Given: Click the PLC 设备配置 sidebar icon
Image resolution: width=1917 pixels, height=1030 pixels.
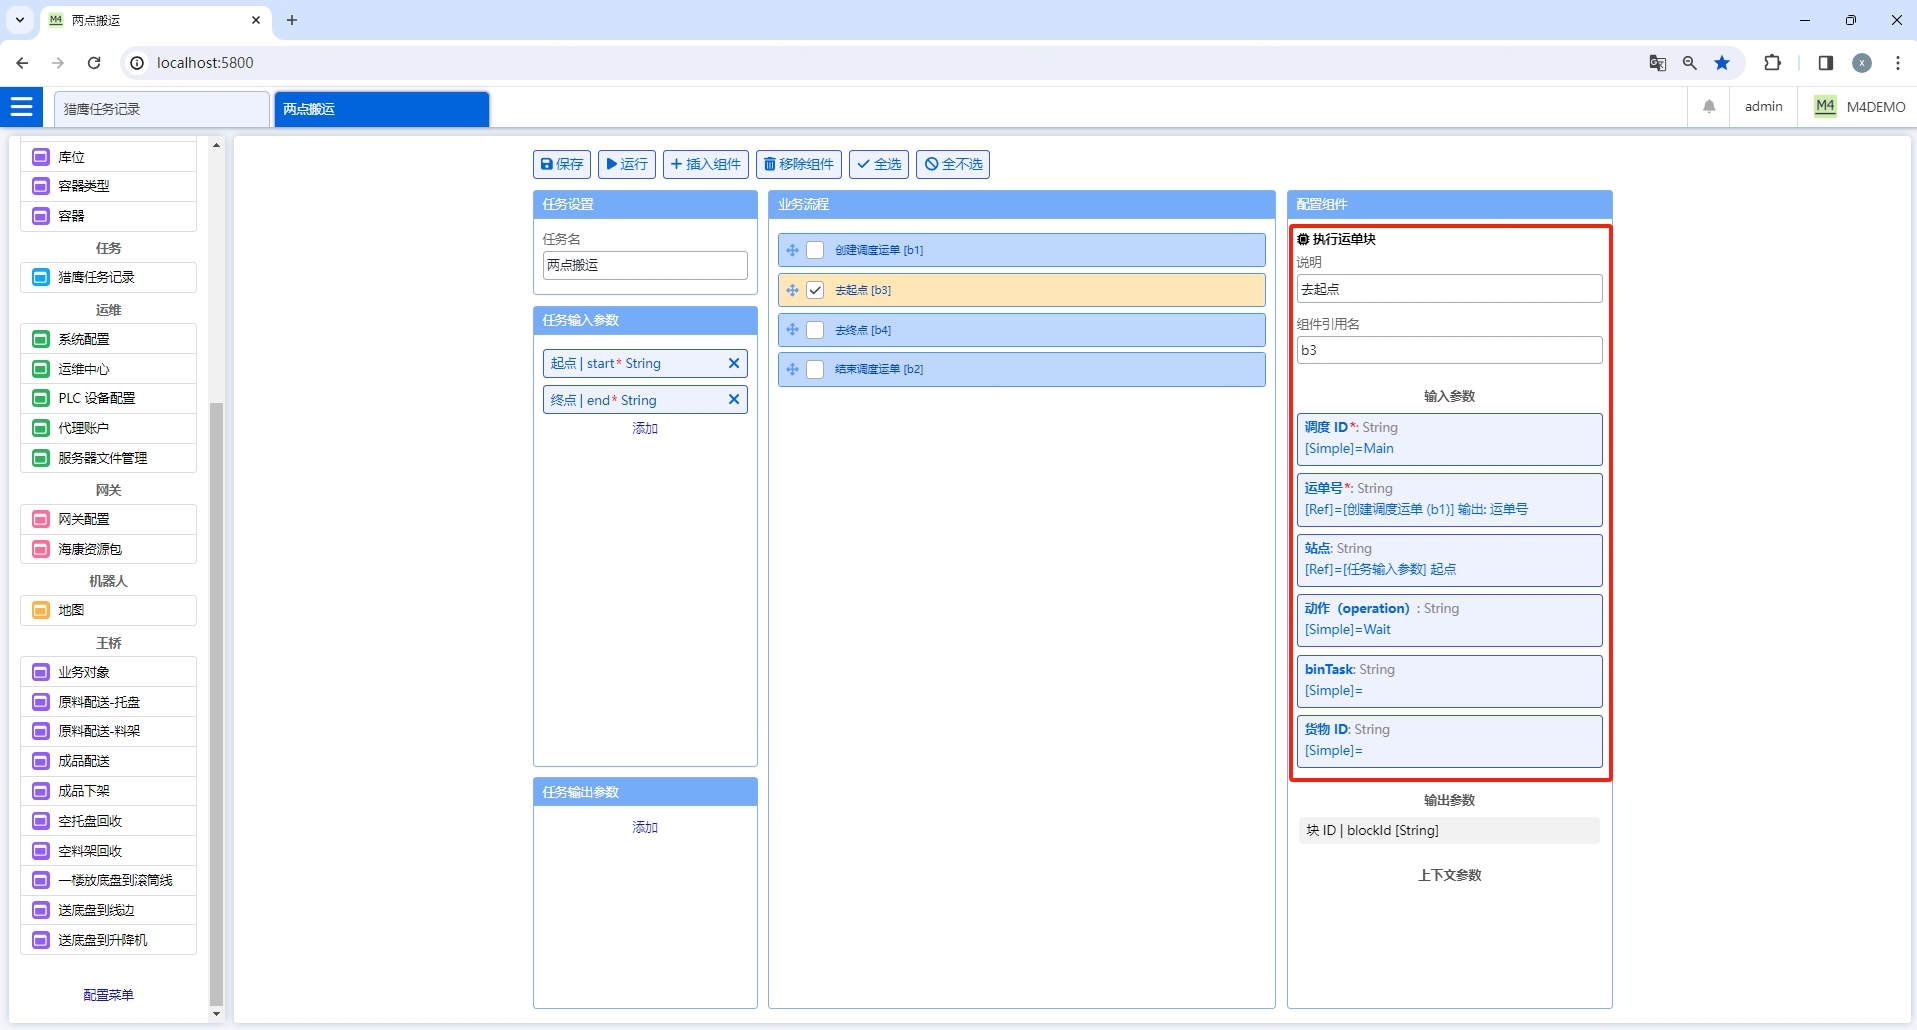Looking at the screenshot, I should coord(41,398).
